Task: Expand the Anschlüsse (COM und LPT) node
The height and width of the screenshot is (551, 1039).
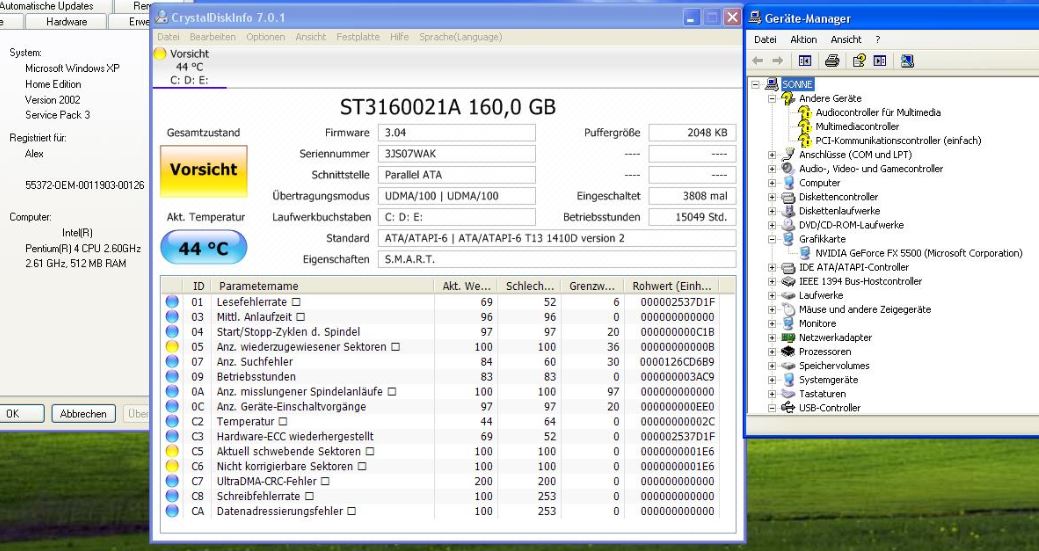Action: [x=772, y=155]
